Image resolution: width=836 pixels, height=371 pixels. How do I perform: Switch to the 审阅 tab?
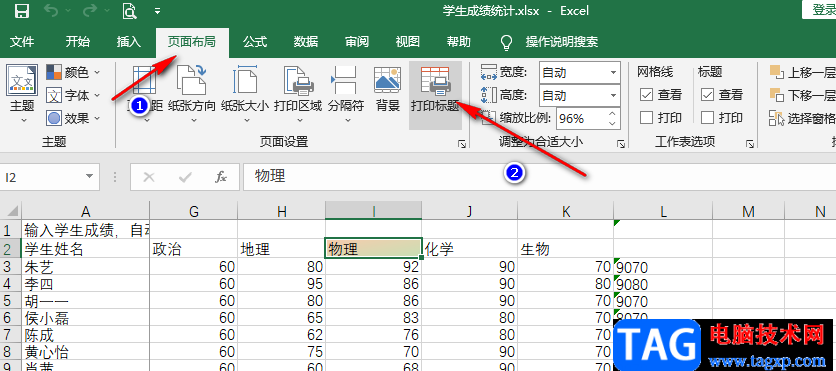(357, 42)
